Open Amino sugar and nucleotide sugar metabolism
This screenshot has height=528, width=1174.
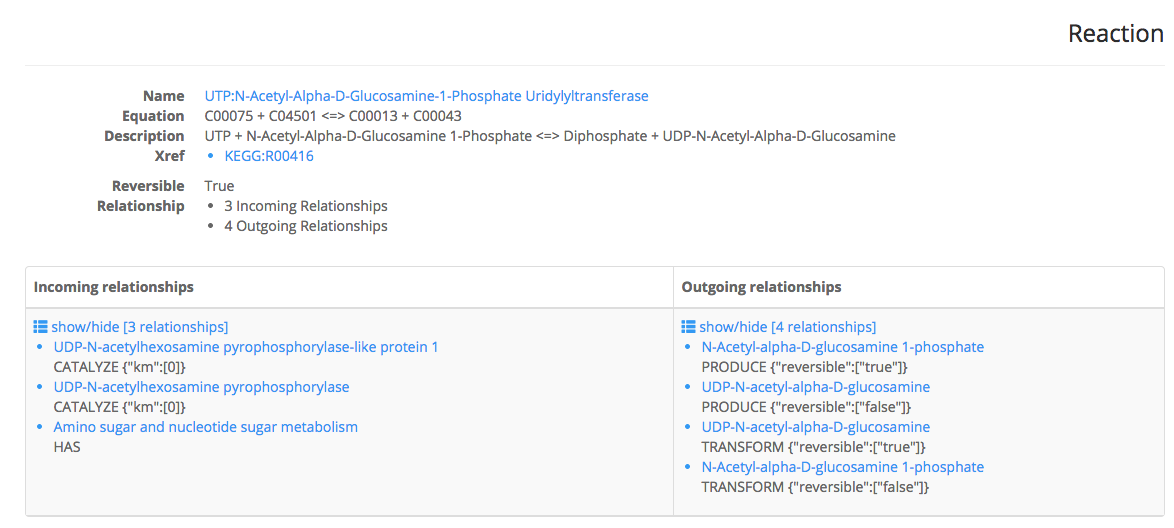click(206, 427)
